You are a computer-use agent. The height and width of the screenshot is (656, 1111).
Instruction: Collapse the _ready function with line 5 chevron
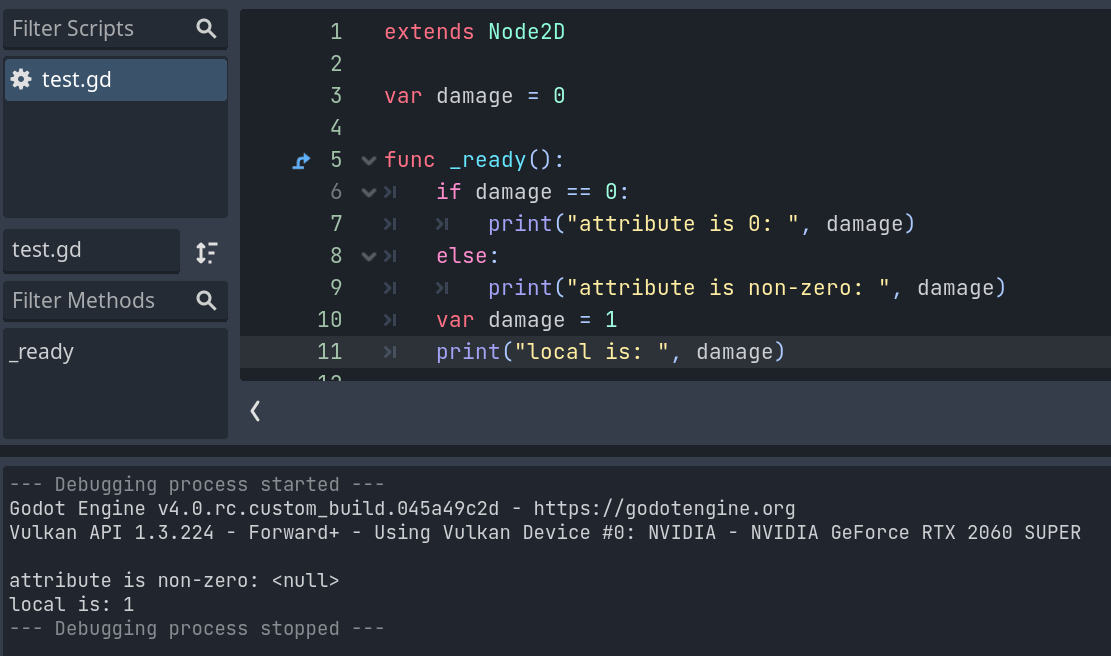[x=368, y=159]
